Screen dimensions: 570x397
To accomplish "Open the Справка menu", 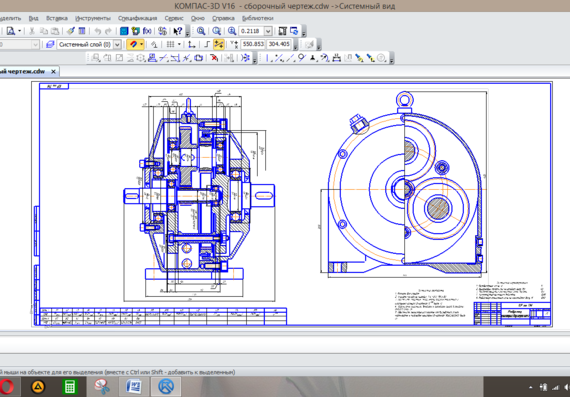I will click(x=223, y=18).
